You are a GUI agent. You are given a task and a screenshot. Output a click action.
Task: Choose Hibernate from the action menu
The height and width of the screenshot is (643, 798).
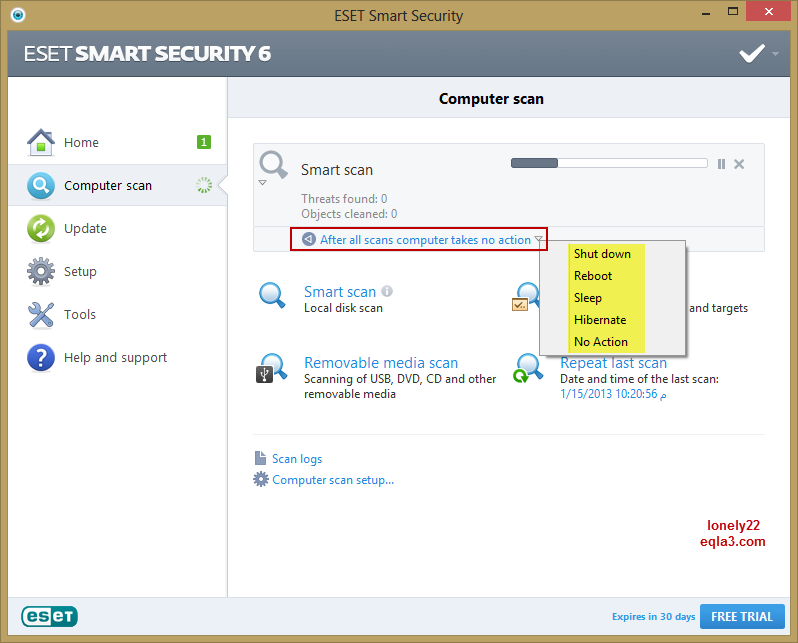[600, 320]
